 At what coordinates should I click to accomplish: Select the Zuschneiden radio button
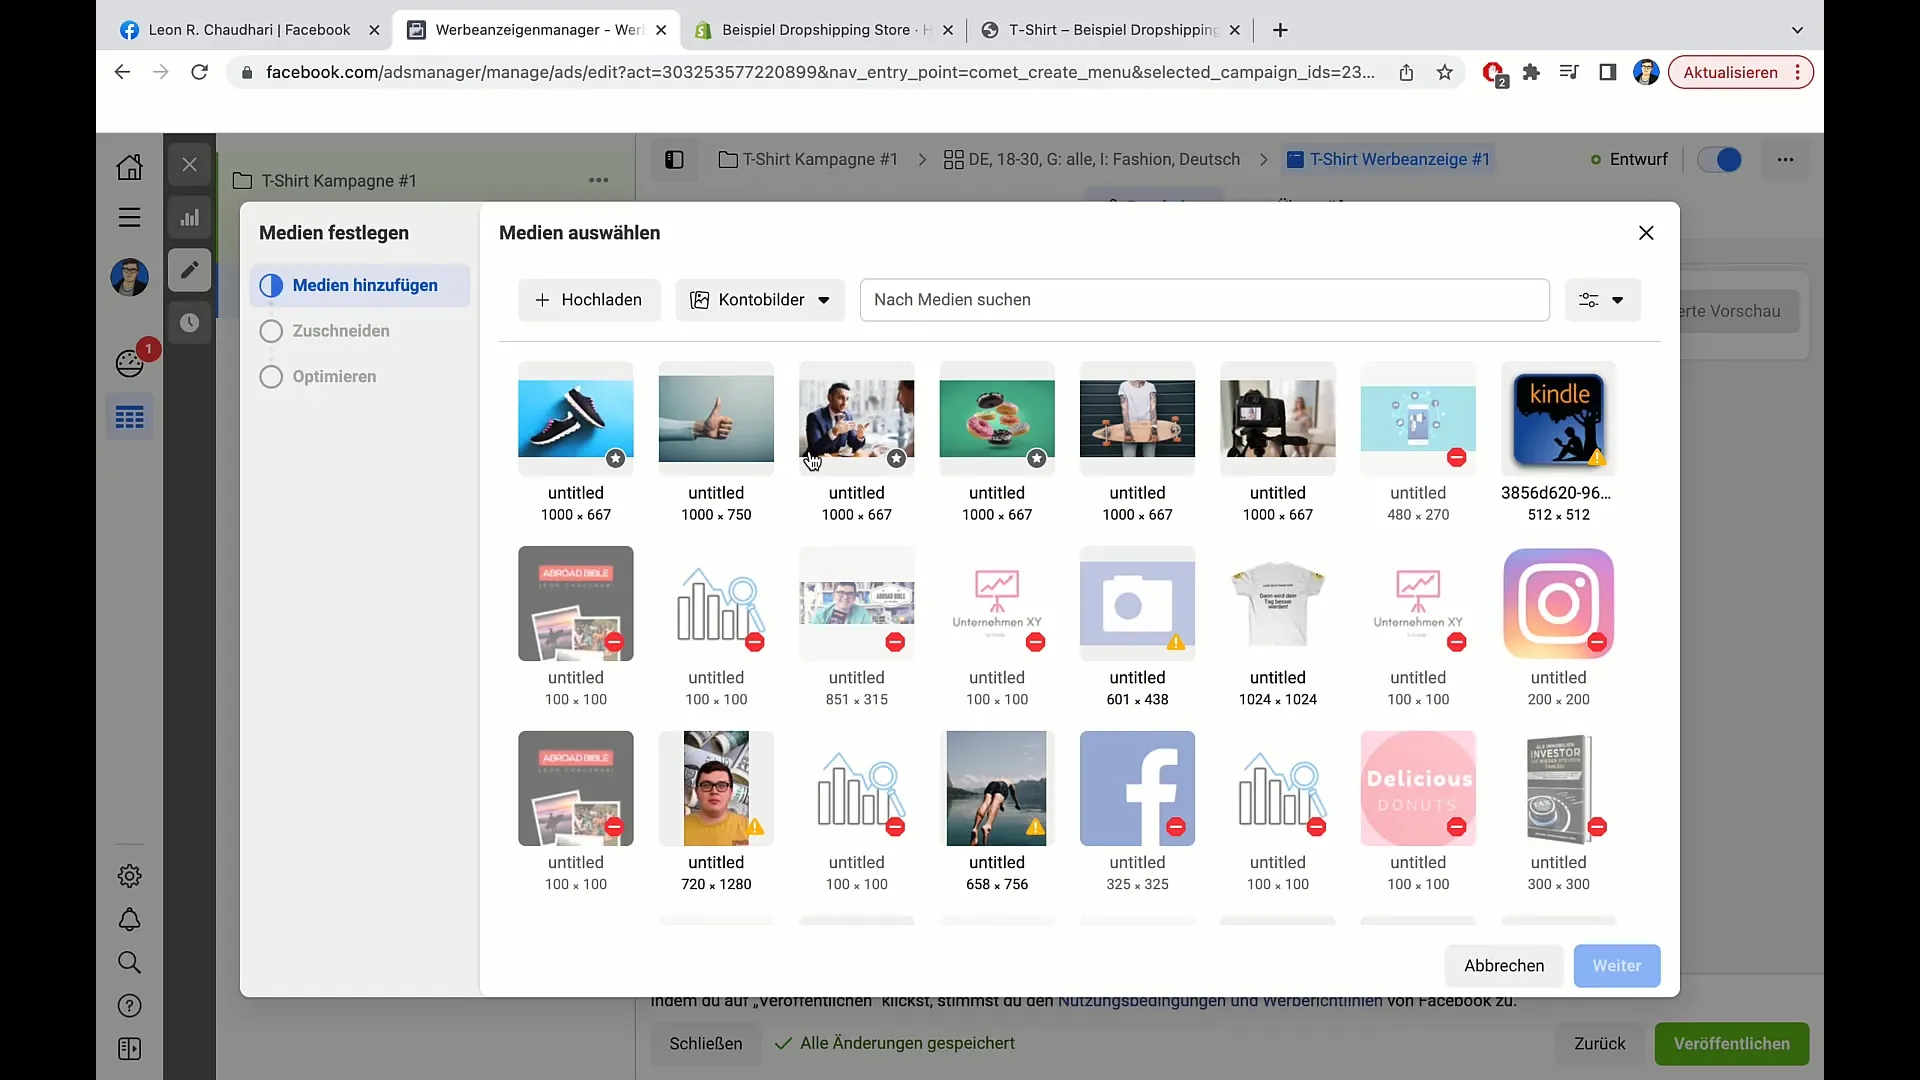click(270, 330)
